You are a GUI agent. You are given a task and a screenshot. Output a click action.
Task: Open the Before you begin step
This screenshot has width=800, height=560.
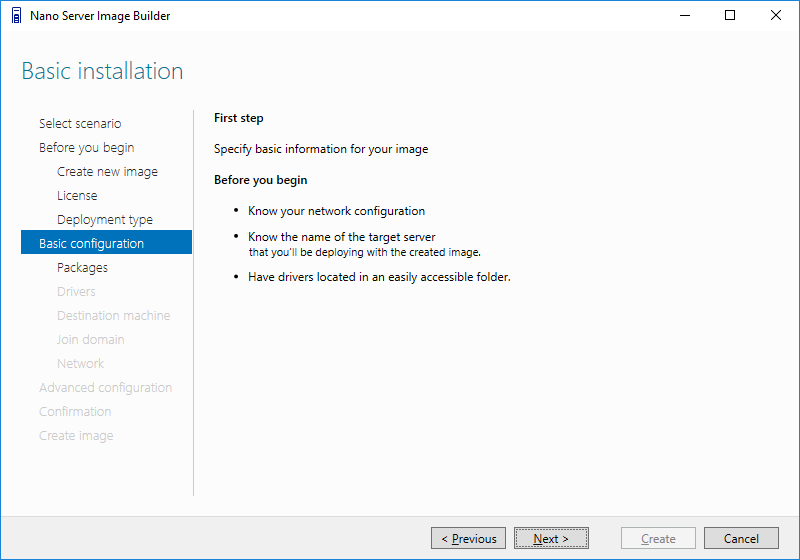(x=86, y=147)
